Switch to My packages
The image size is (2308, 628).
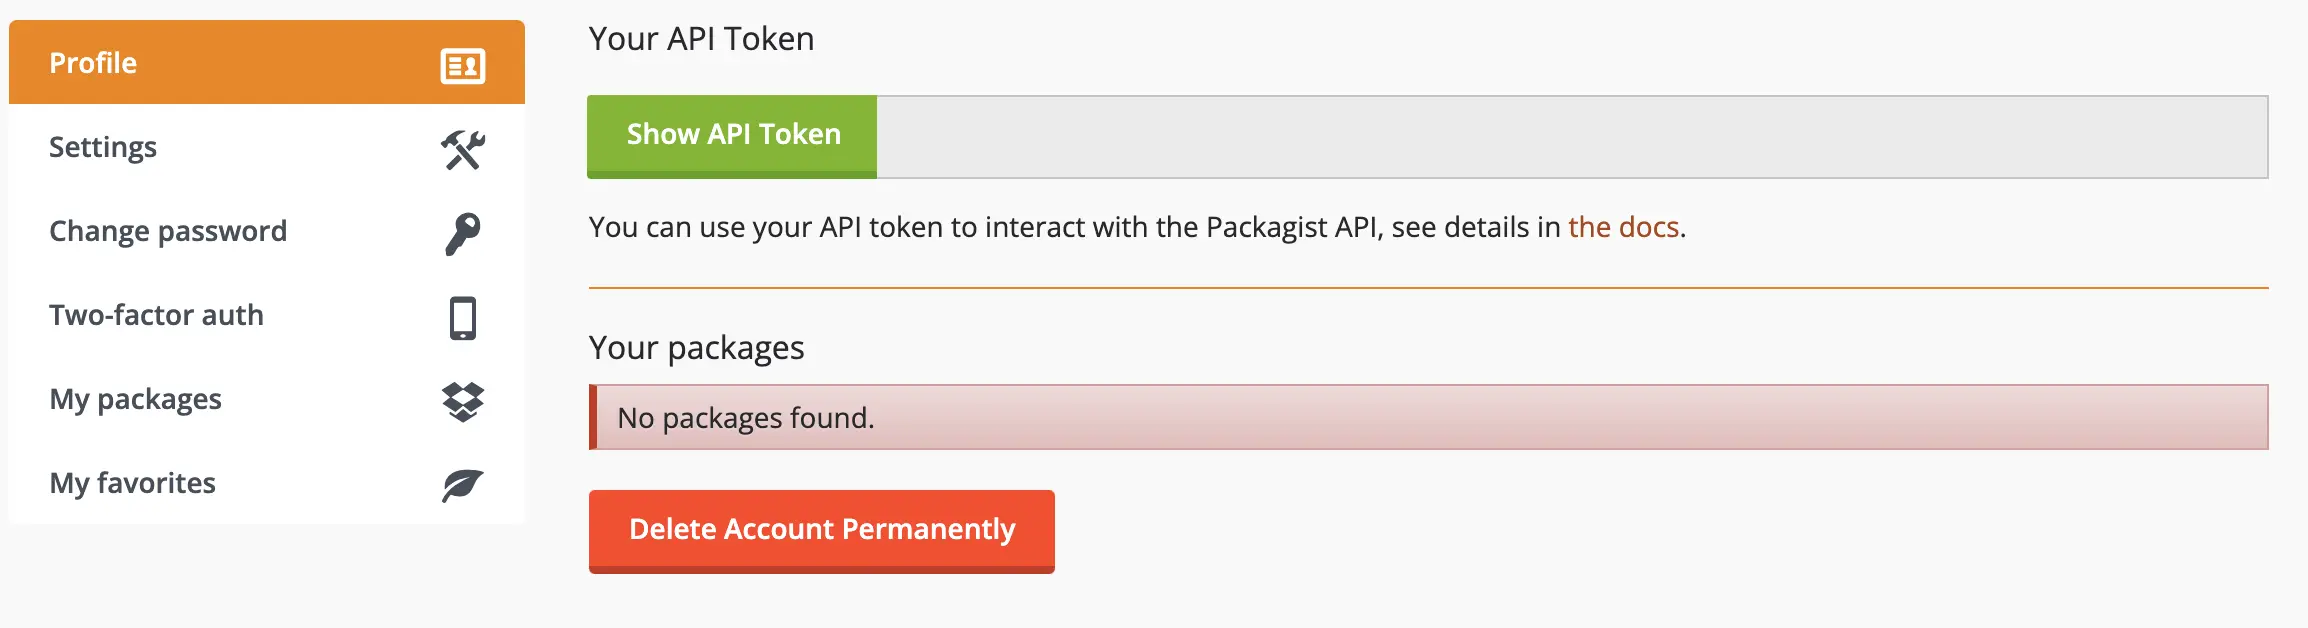tap(135, 399)
